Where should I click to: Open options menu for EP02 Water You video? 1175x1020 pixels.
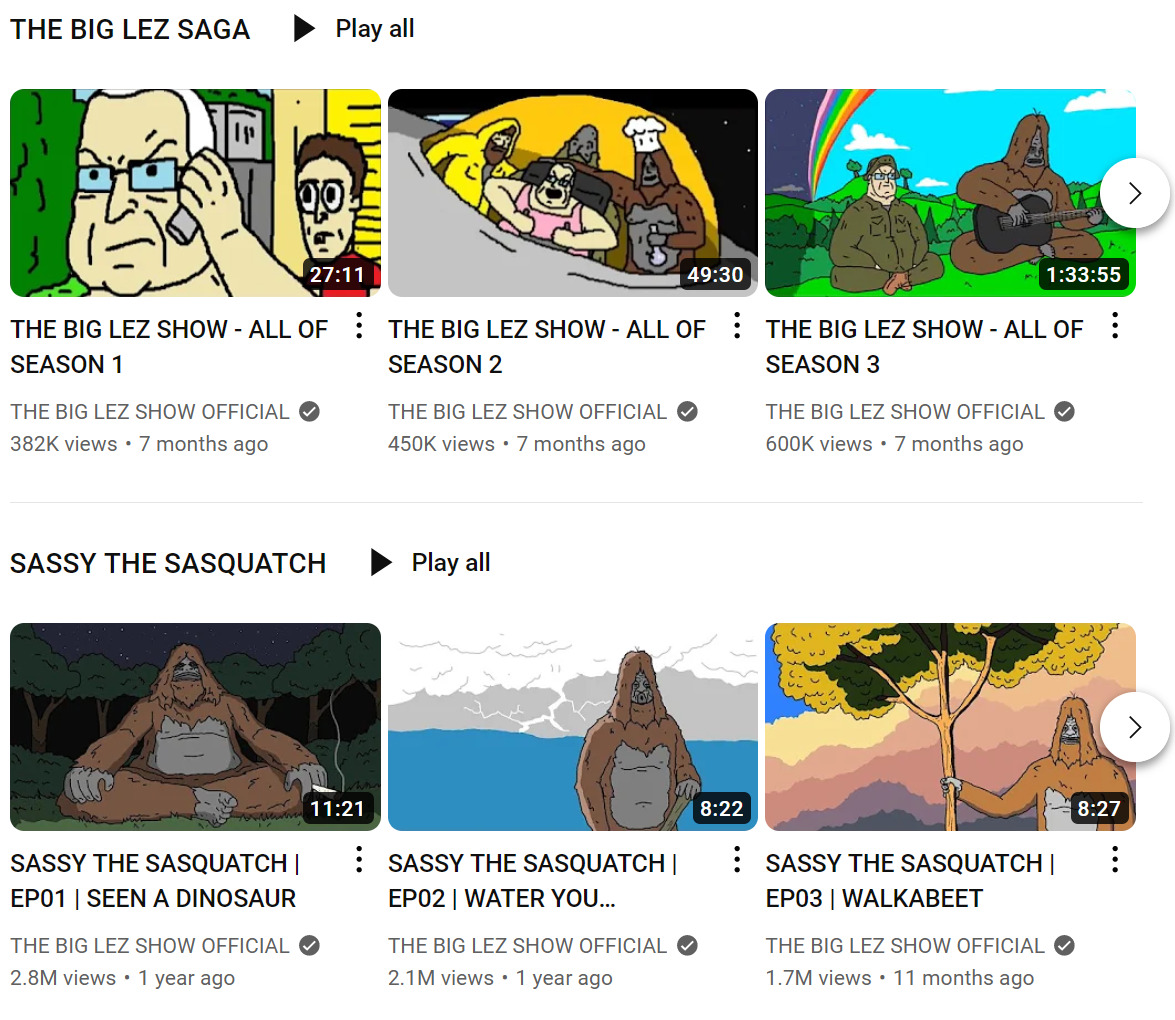737,860
